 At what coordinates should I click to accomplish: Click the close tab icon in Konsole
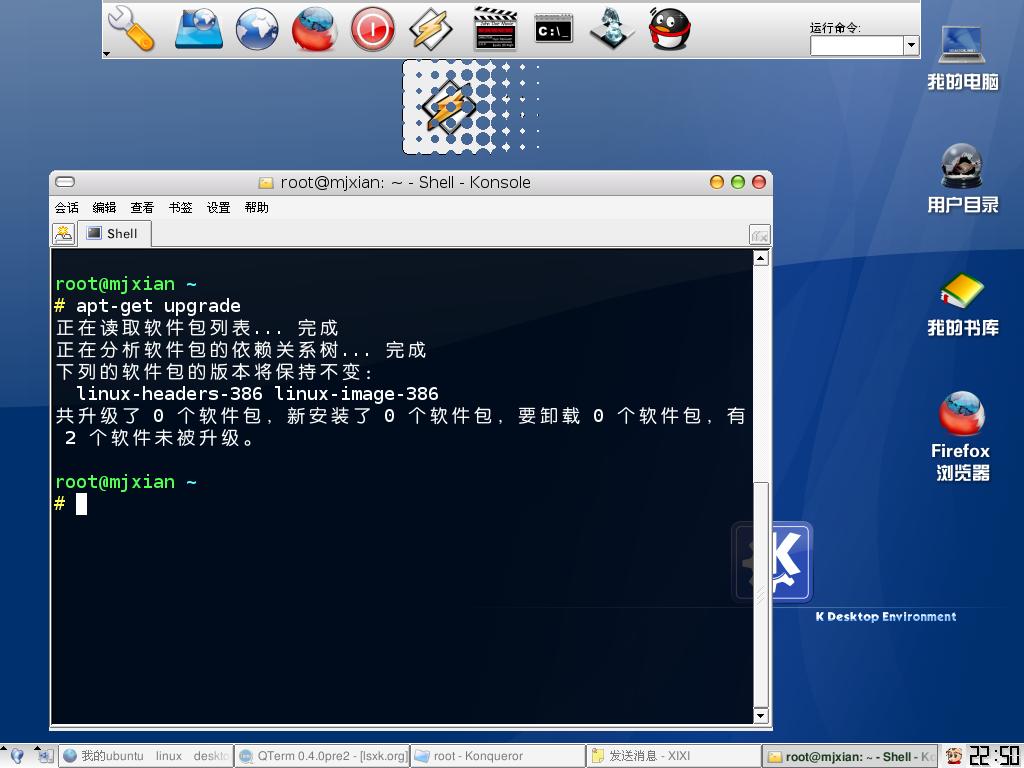click(760, 235)
